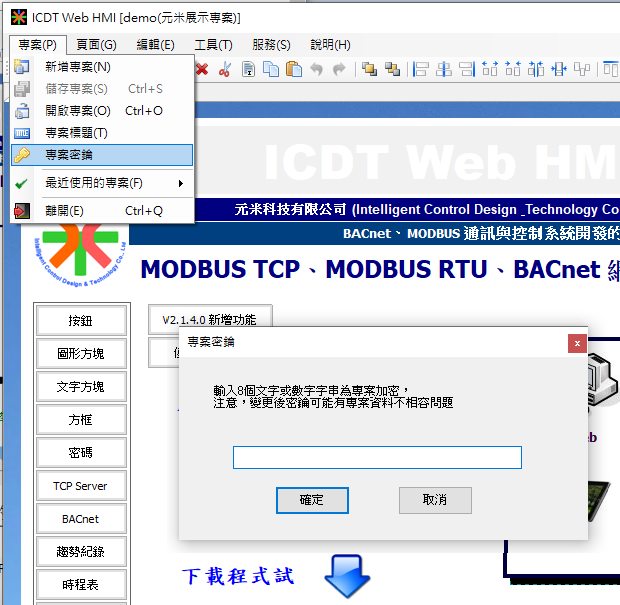620x605 pixels.
Task: Click 離開(E) to exit the application
Action: click(x=65, y=211)
